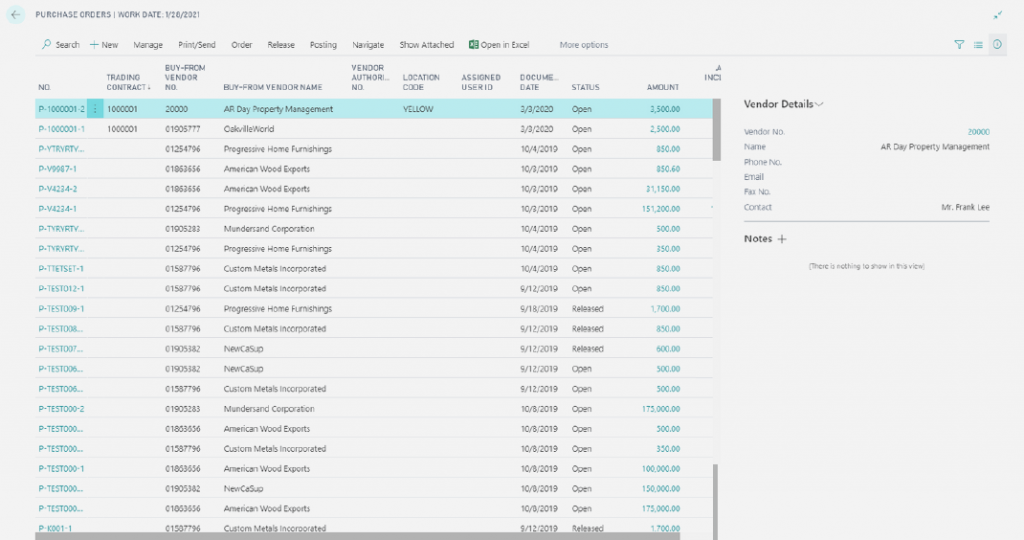
Task: Select the OakvilleWorld vendor name cell
Action: [249, 129]
